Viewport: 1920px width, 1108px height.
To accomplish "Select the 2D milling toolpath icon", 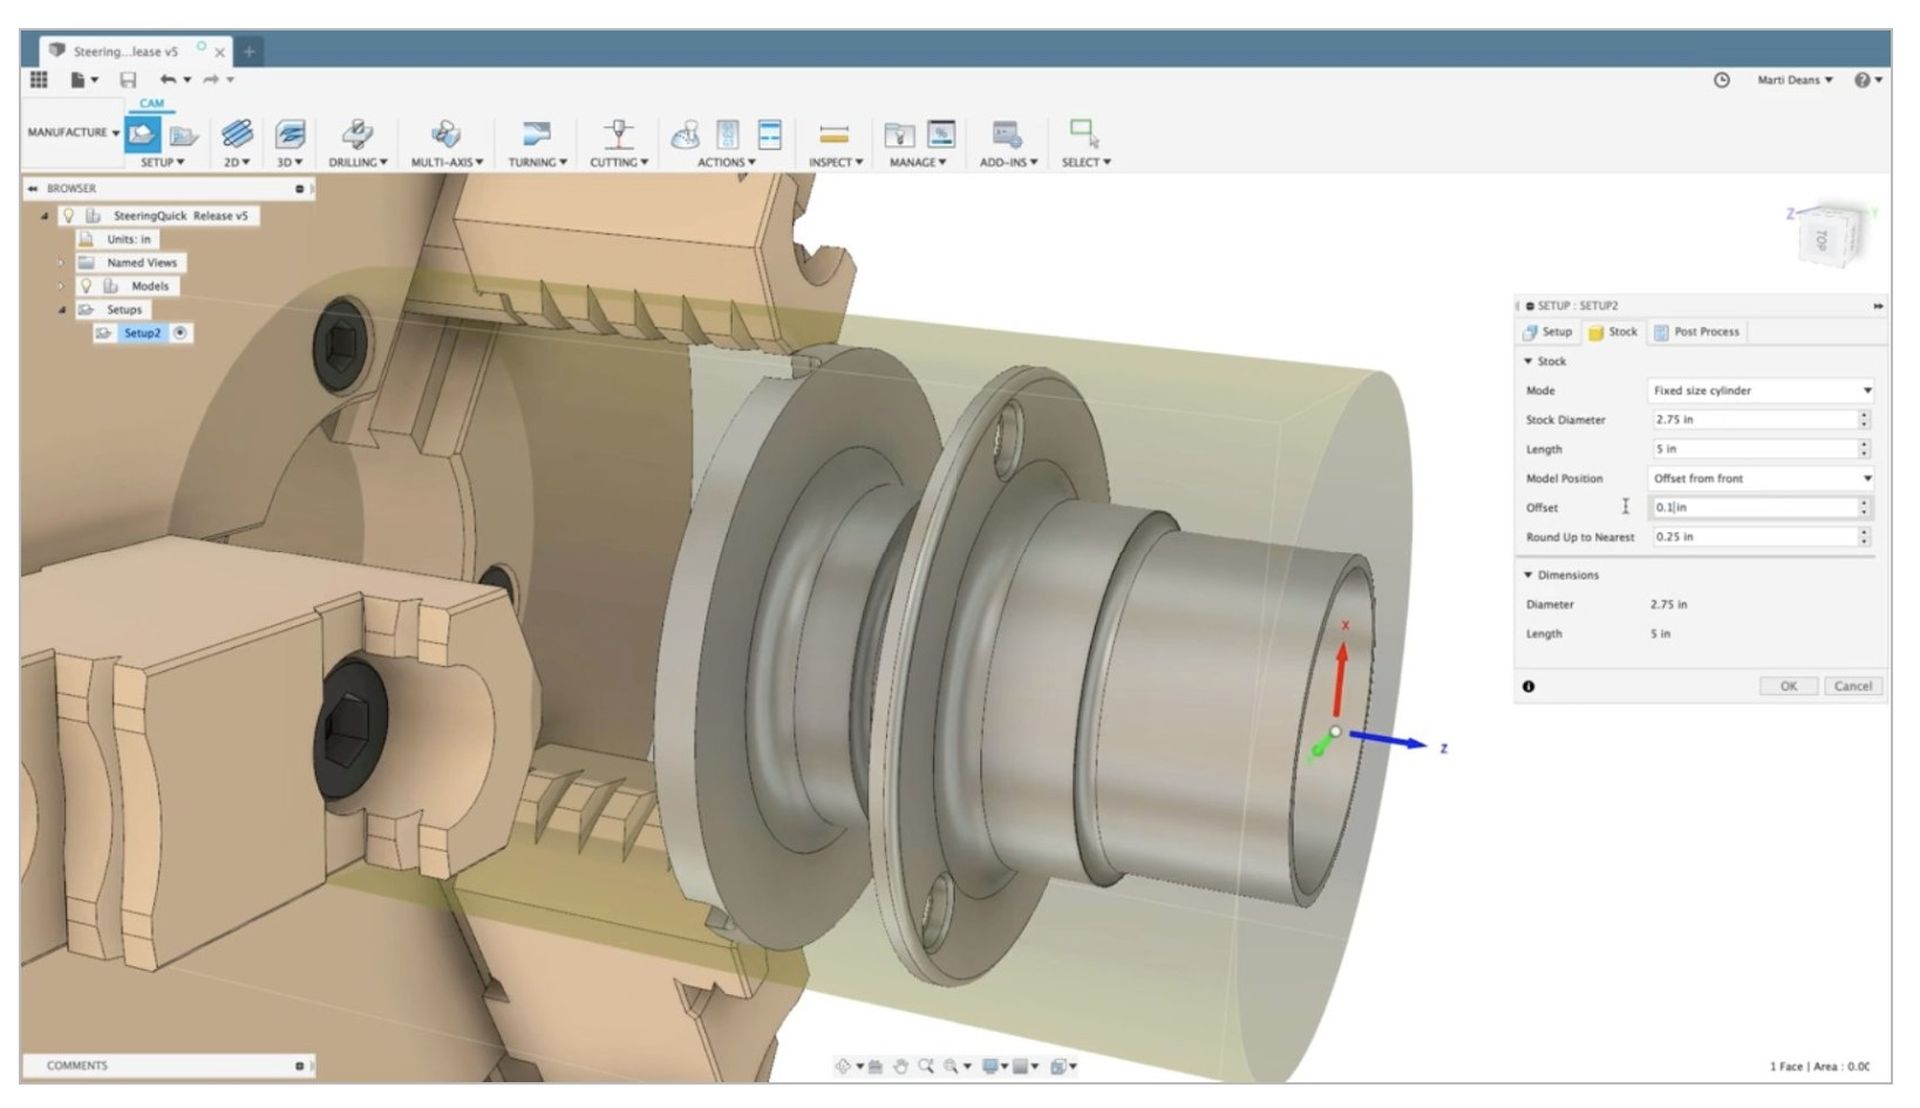I will (x=237, y=134).
